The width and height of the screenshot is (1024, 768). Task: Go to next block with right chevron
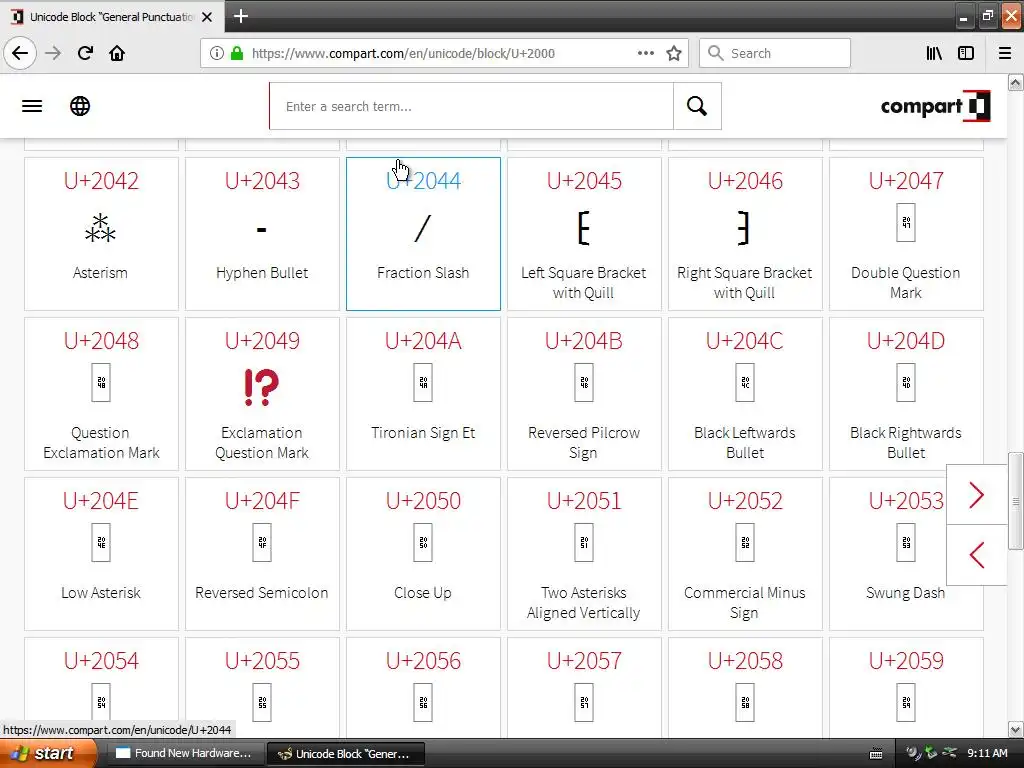pos(976,495)
